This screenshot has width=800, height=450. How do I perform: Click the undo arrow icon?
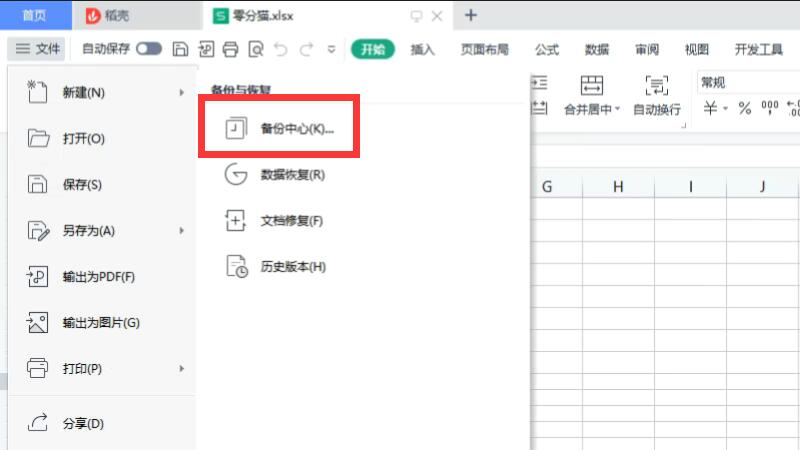tap(281, 48)
